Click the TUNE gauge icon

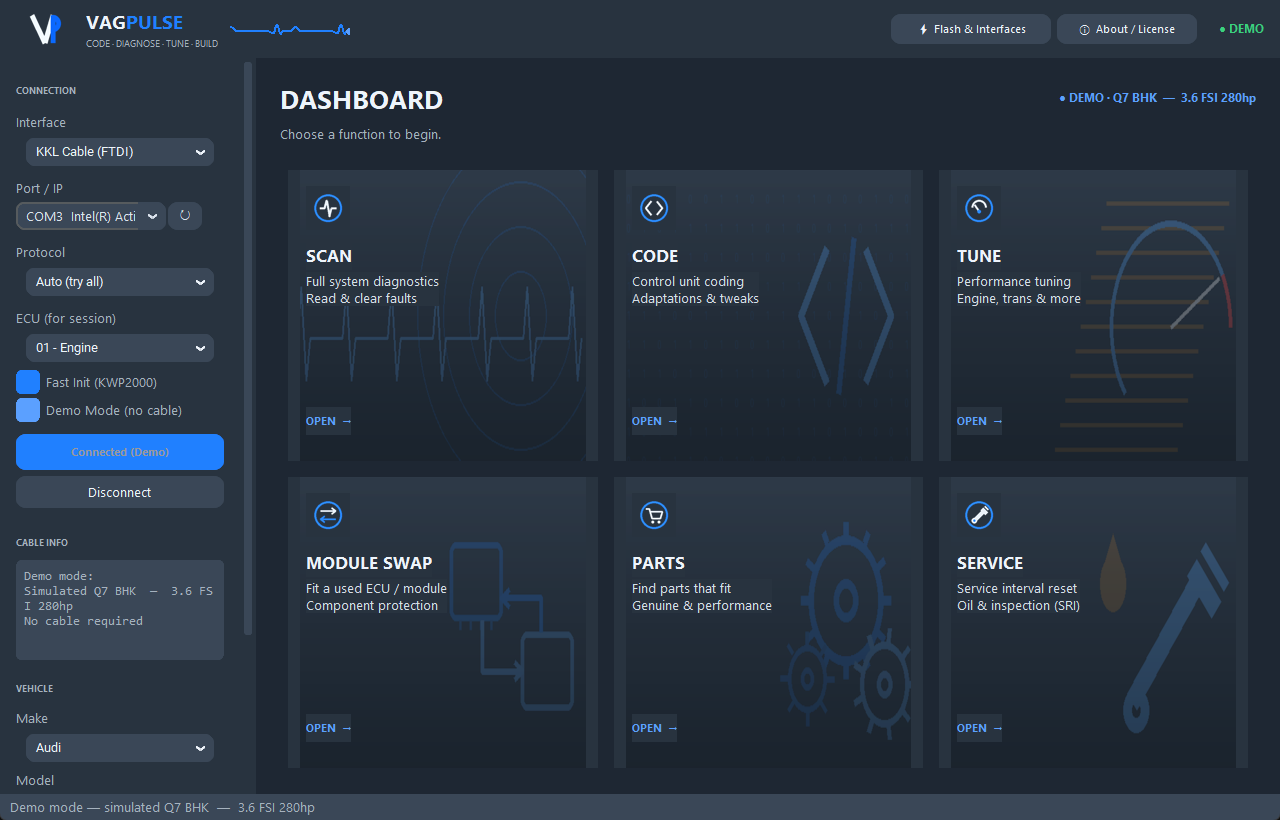tap(979, 208)
